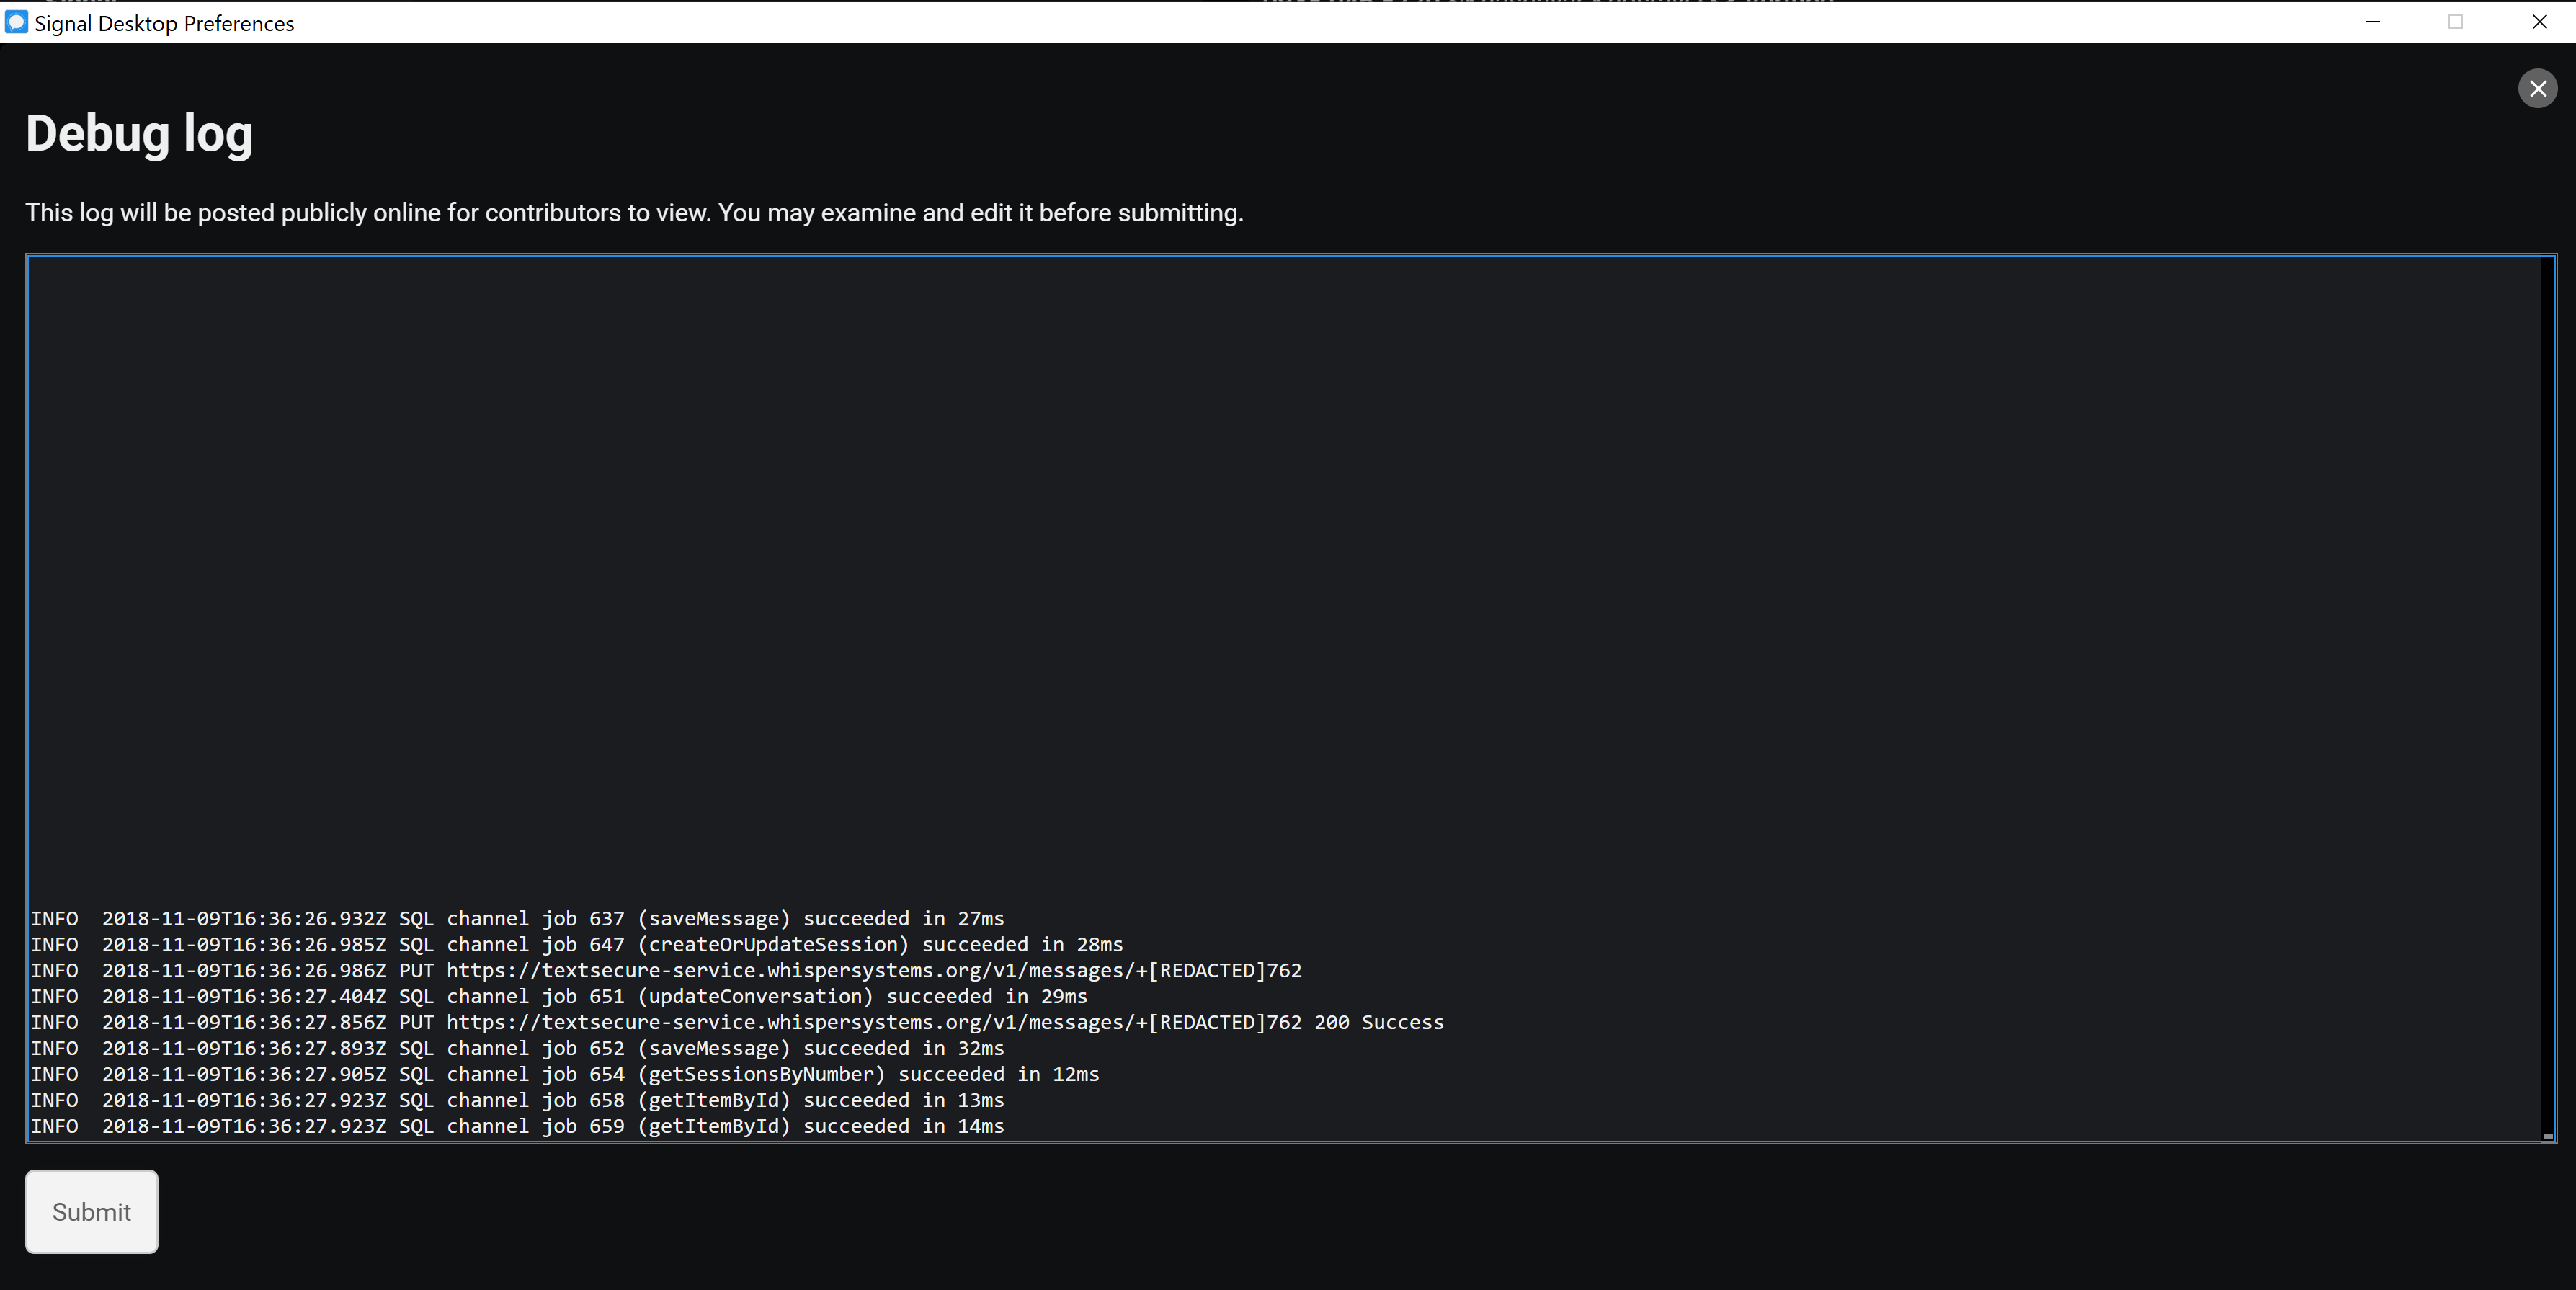The height and width of the screenshot is (1290, 2576).
Task: Click the disclaimer about posting the log publicly
Action: (x=634, y=212)
